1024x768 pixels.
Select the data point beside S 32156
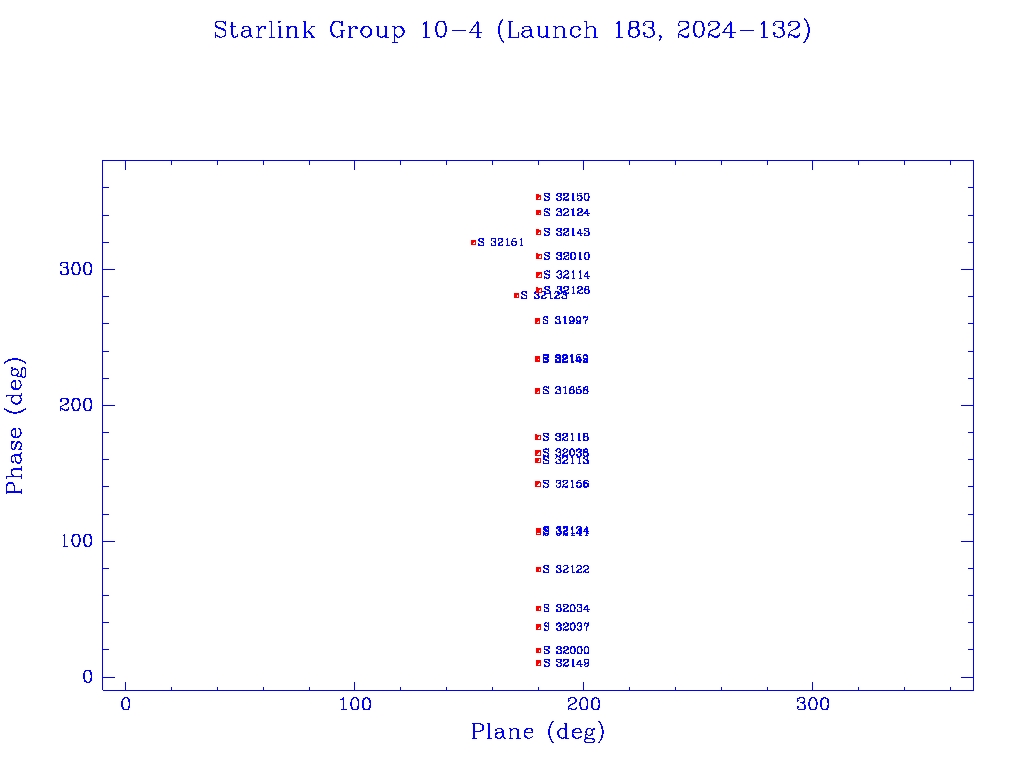(x=537, y=485)
